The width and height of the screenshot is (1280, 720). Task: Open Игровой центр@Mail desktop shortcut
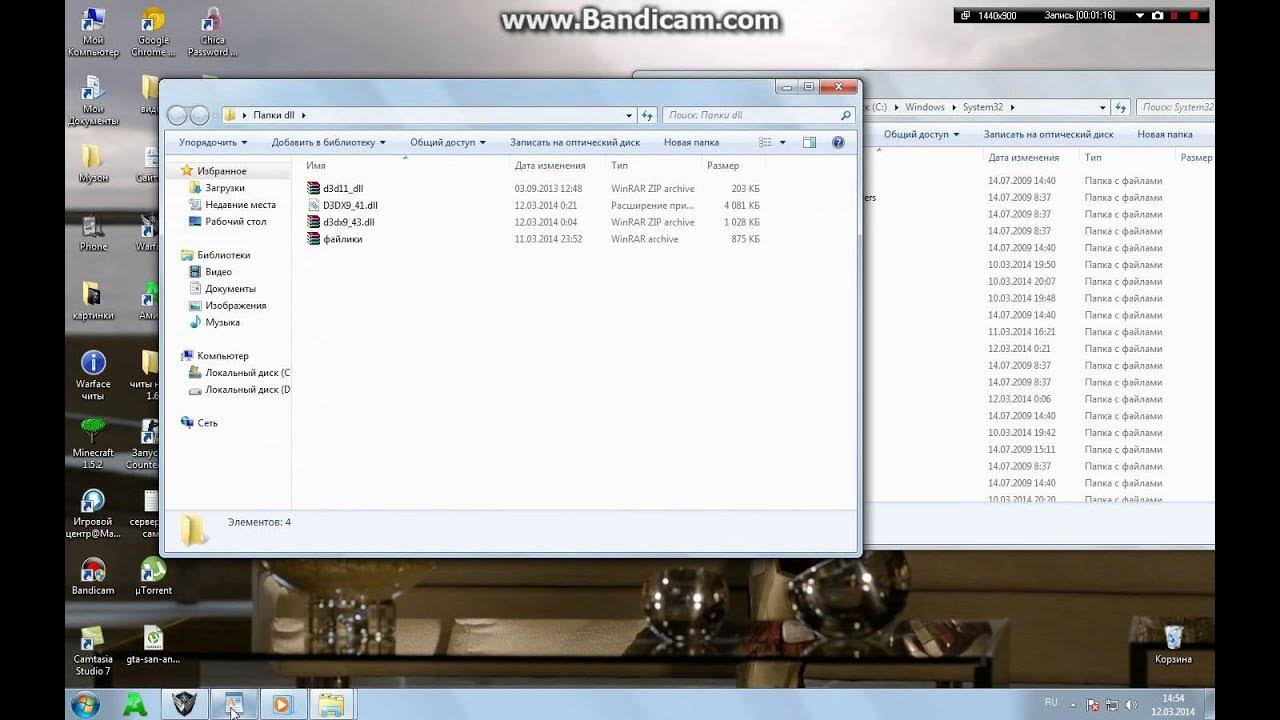93,513
